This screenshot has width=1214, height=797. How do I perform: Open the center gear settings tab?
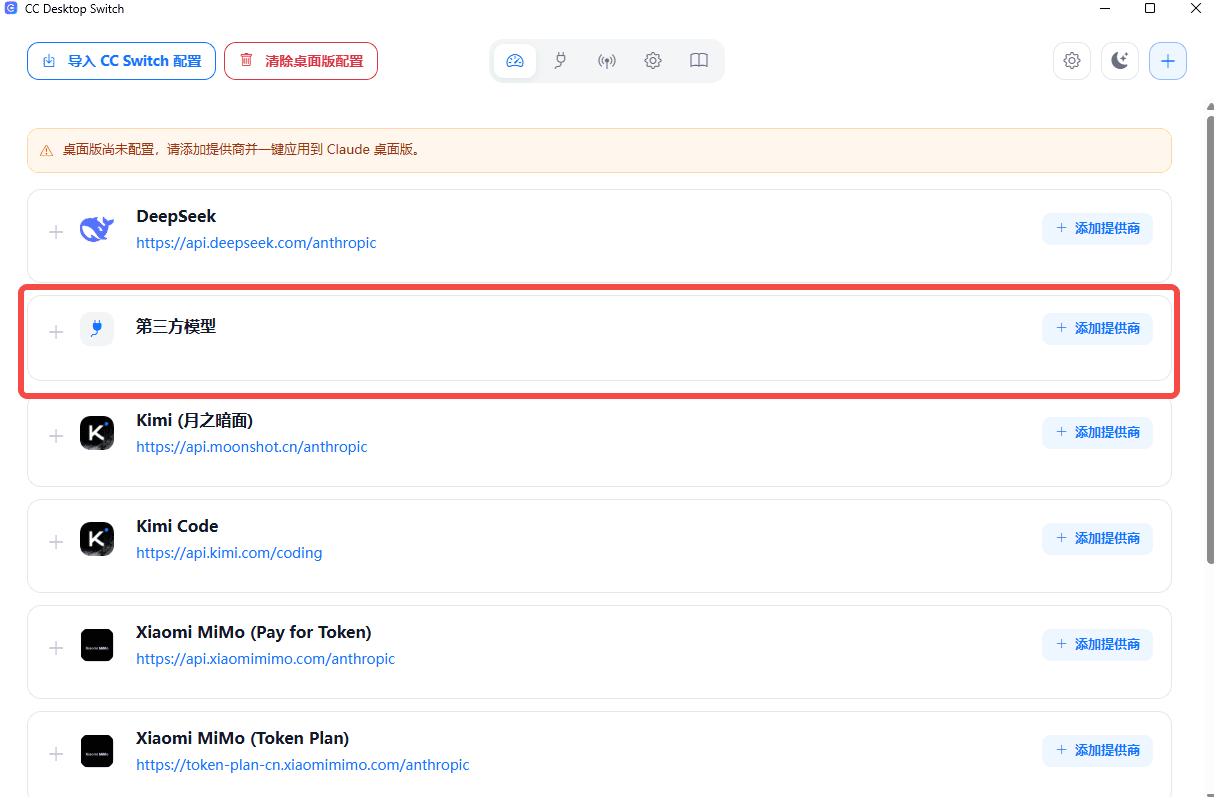[x=653, y=61]
